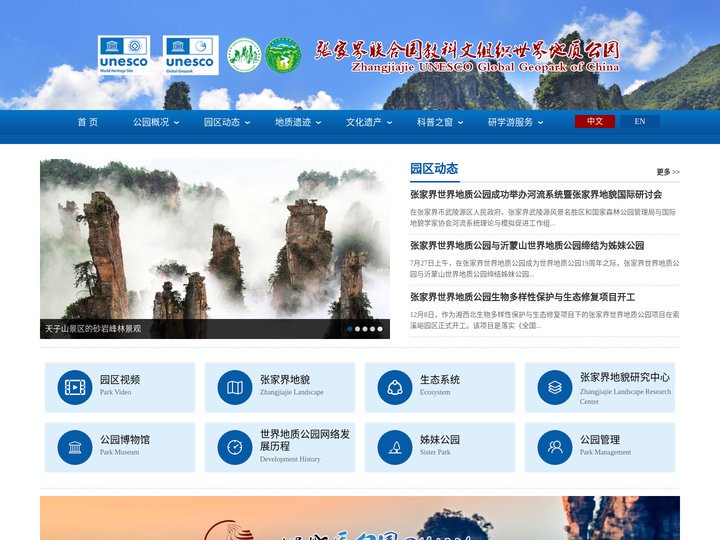Open the 公园博物馆 museum icon

click(75, 447)
